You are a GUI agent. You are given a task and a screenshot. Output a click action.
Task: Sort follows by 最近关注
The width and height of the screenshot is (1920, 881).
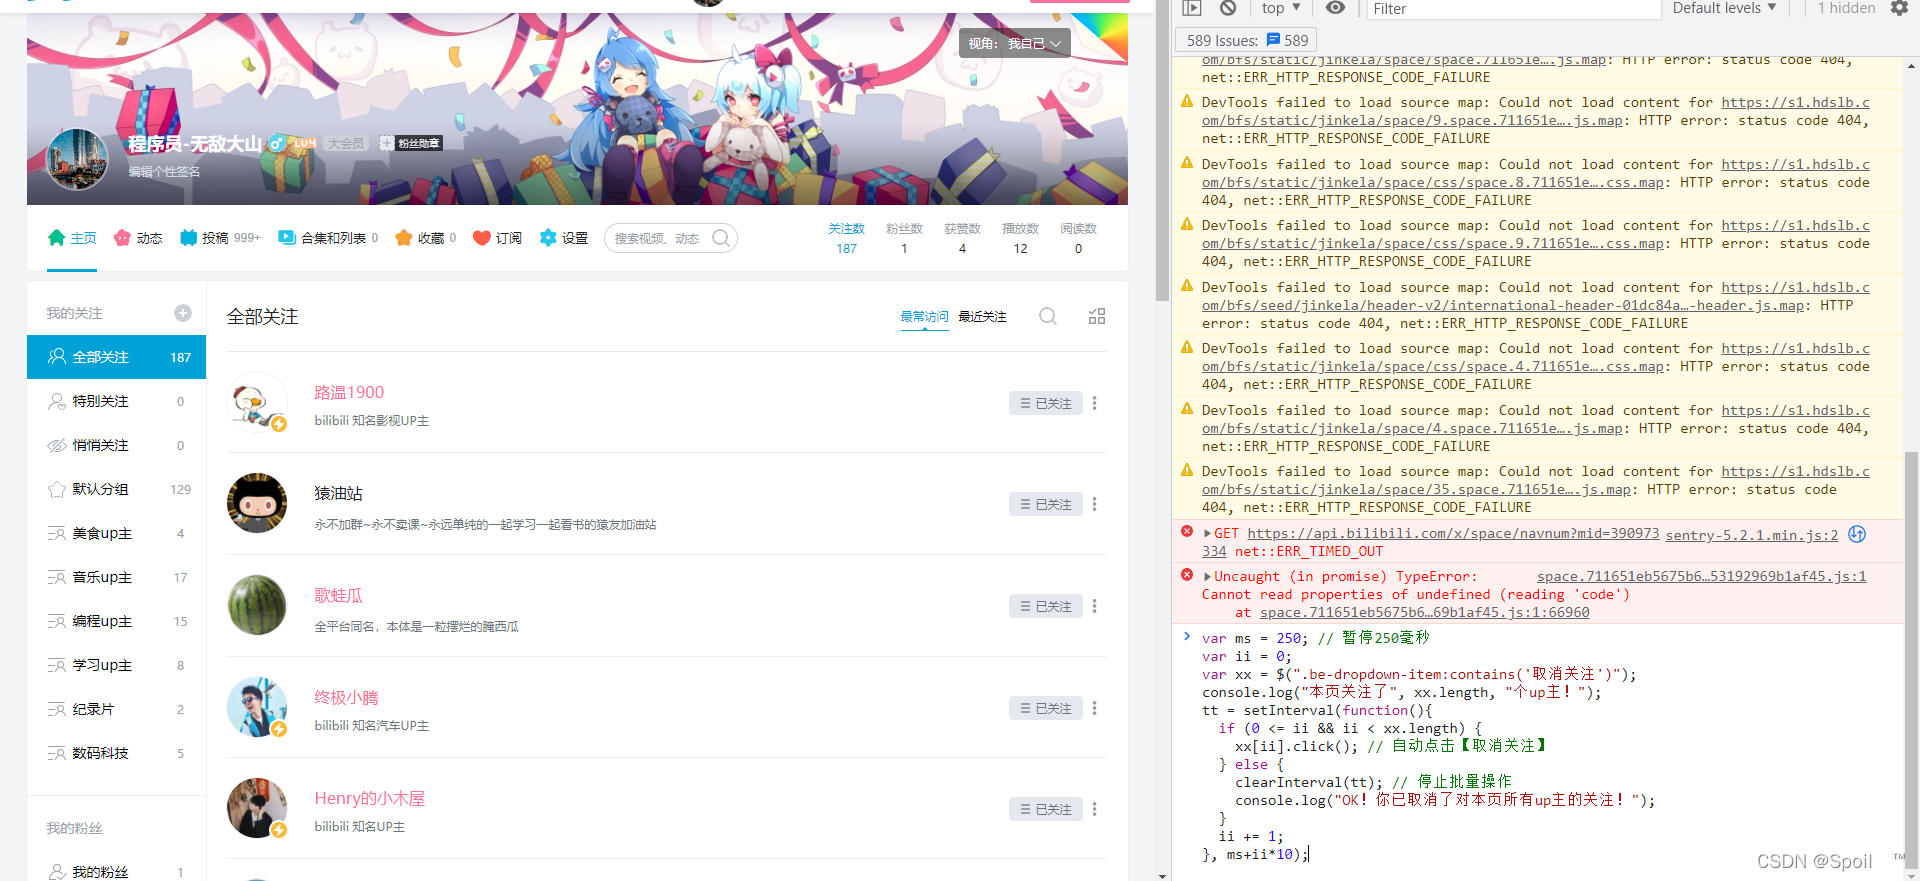(x=982, y=316)
